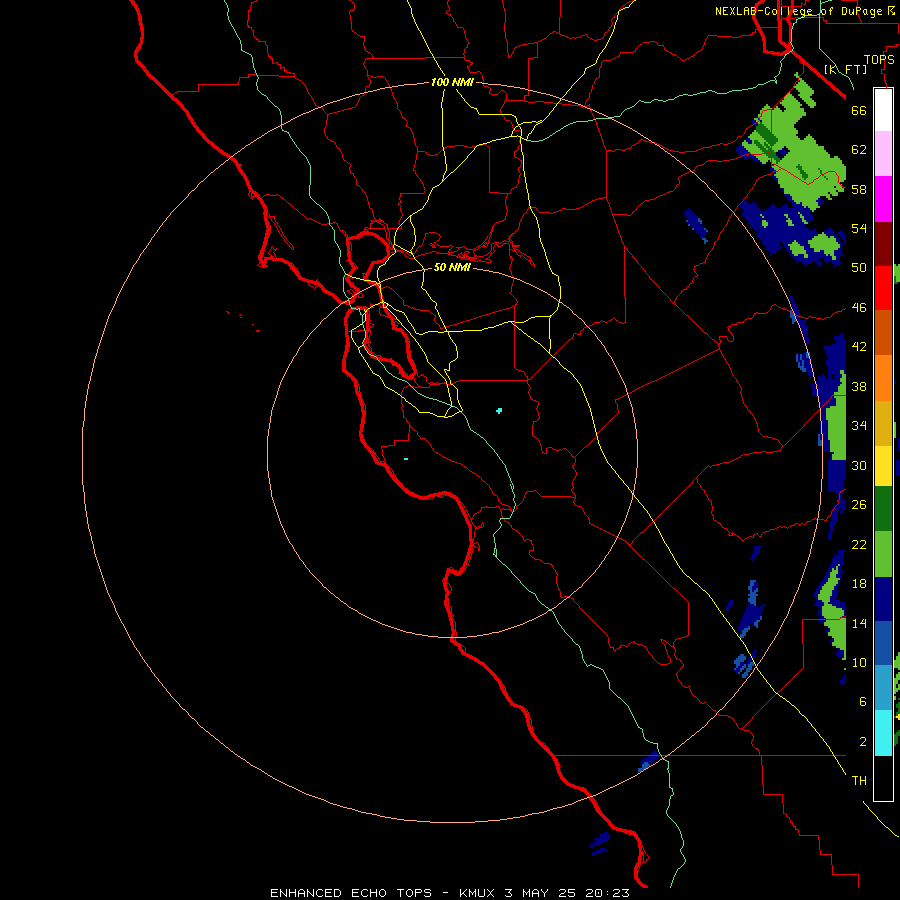Click the '30' legend value

pyautogui.click(x=859, y=465)
